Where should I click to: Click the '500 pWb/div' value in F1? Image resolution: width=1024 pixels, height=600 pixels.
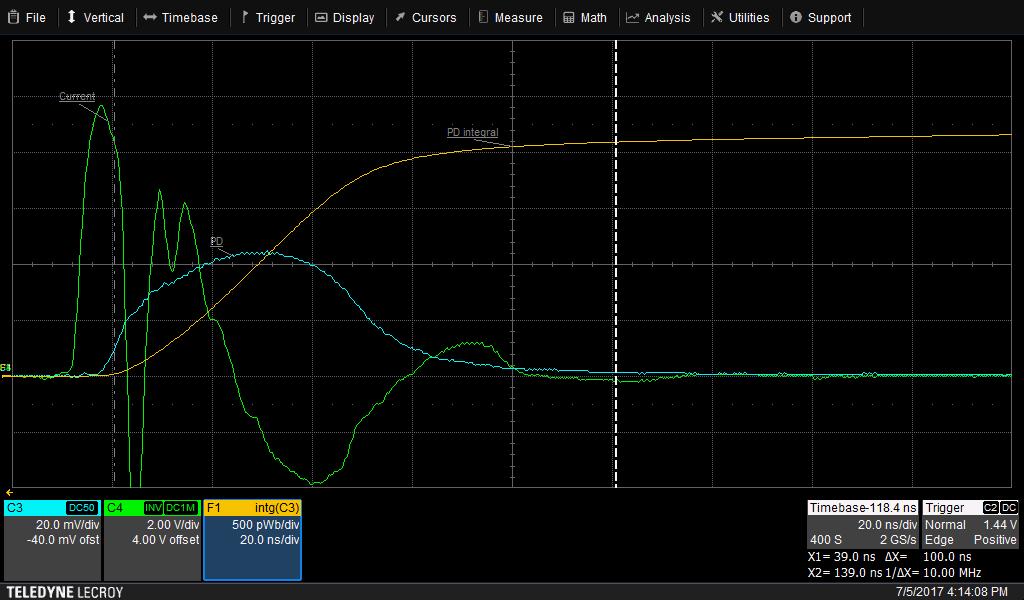pos(266,525)
